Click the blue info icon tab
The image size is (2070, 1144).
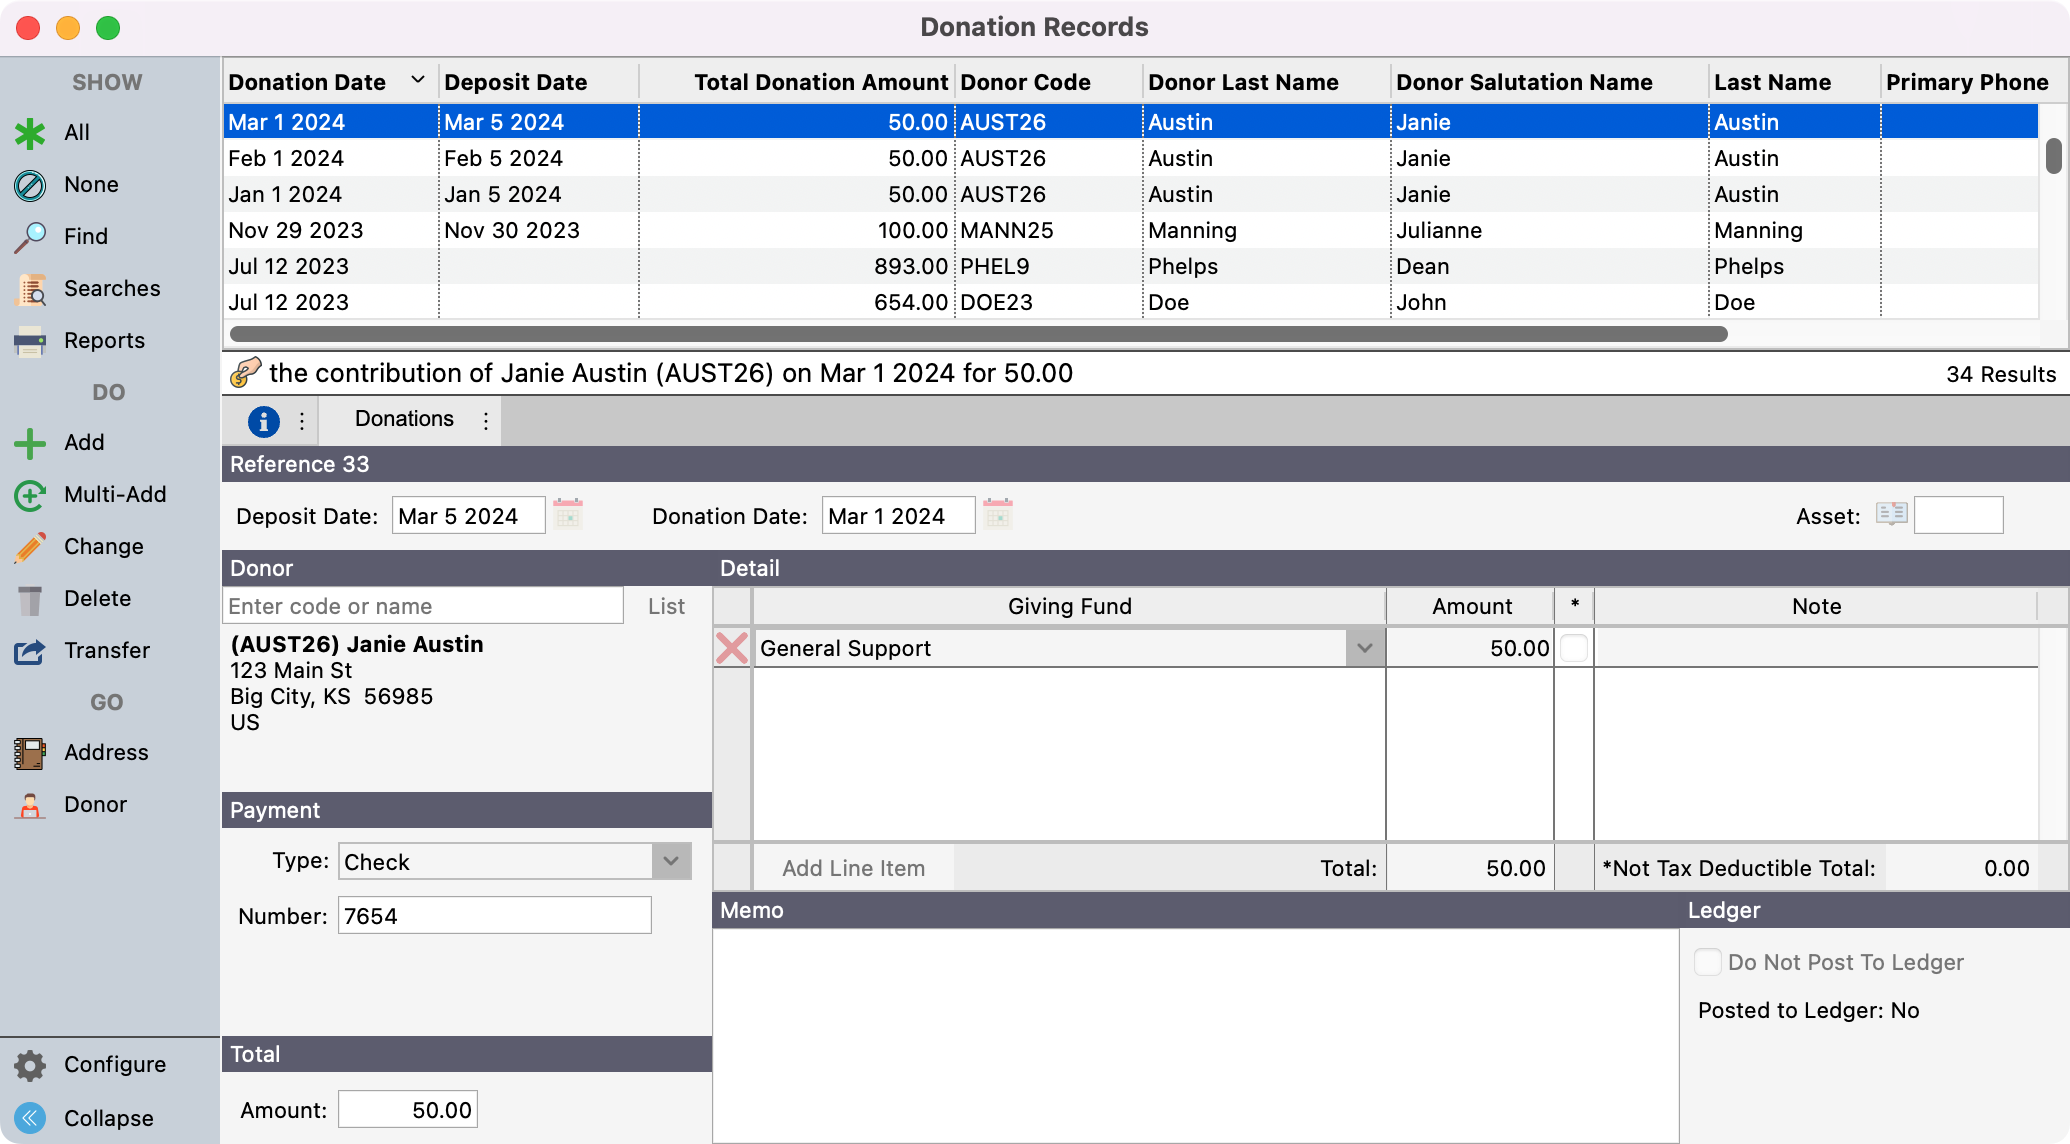(263, 421)
